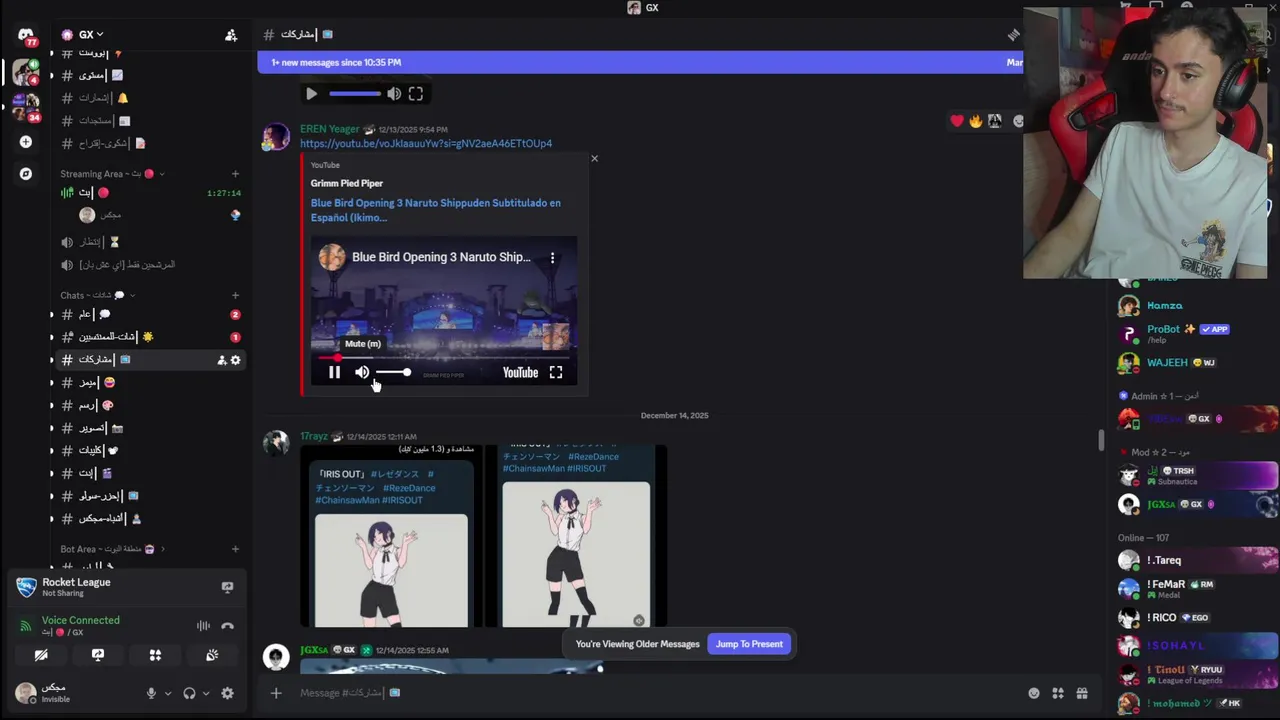Open the أشباه-مجكس channel
The height and width of the screenshot is (720, 1280).
150,519
